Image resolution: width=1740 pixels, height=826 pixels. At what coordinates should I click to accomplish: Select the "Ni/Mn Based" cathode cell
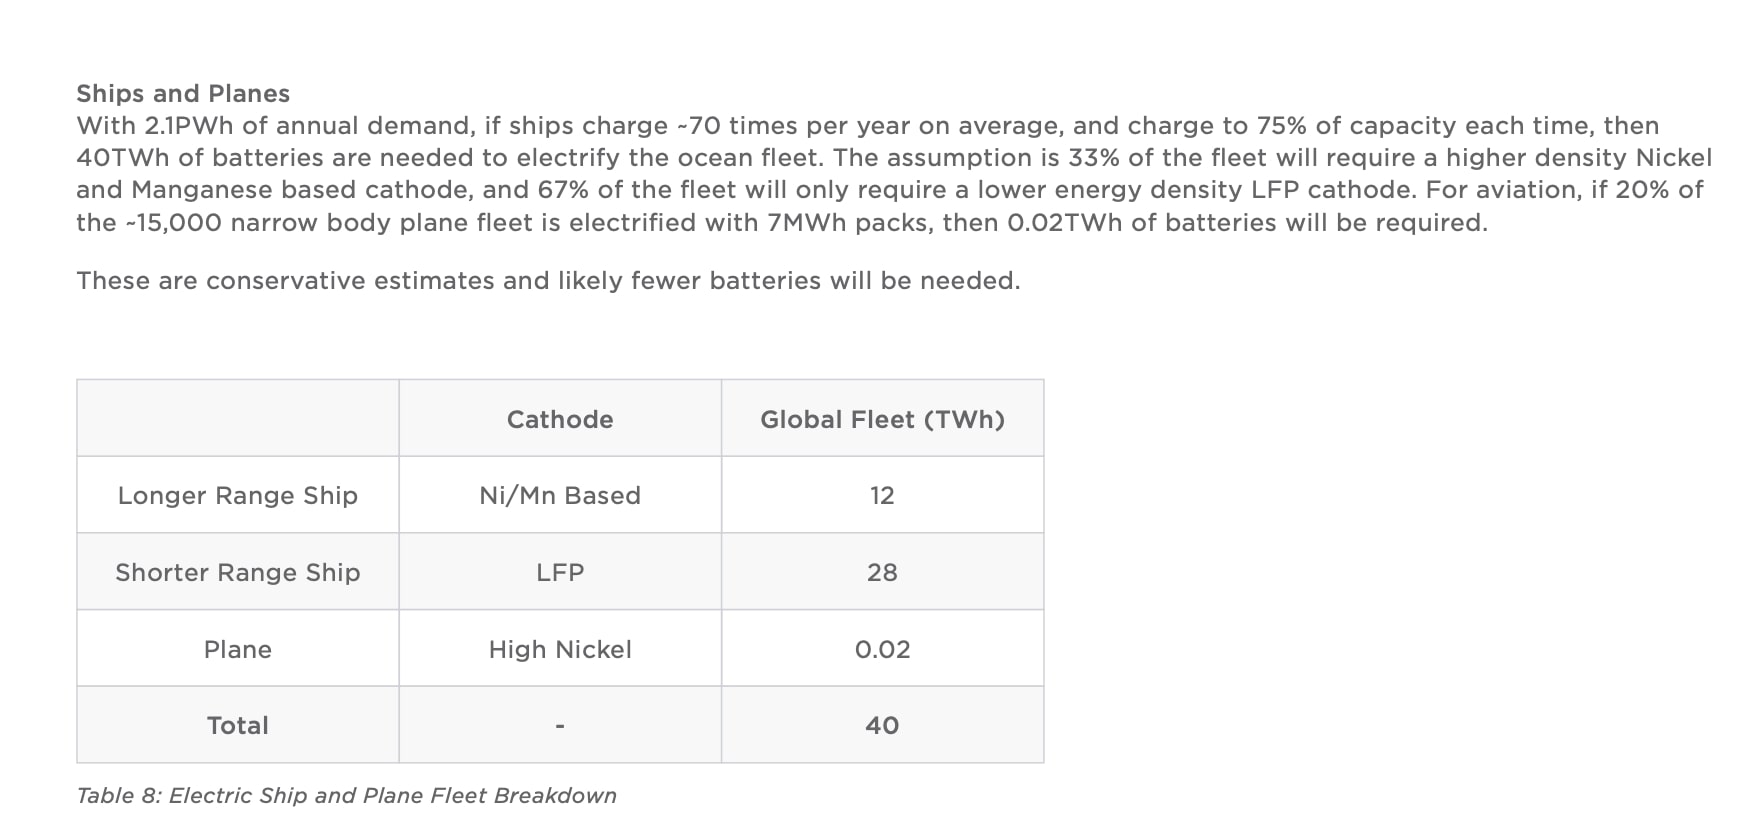(560, 496)
